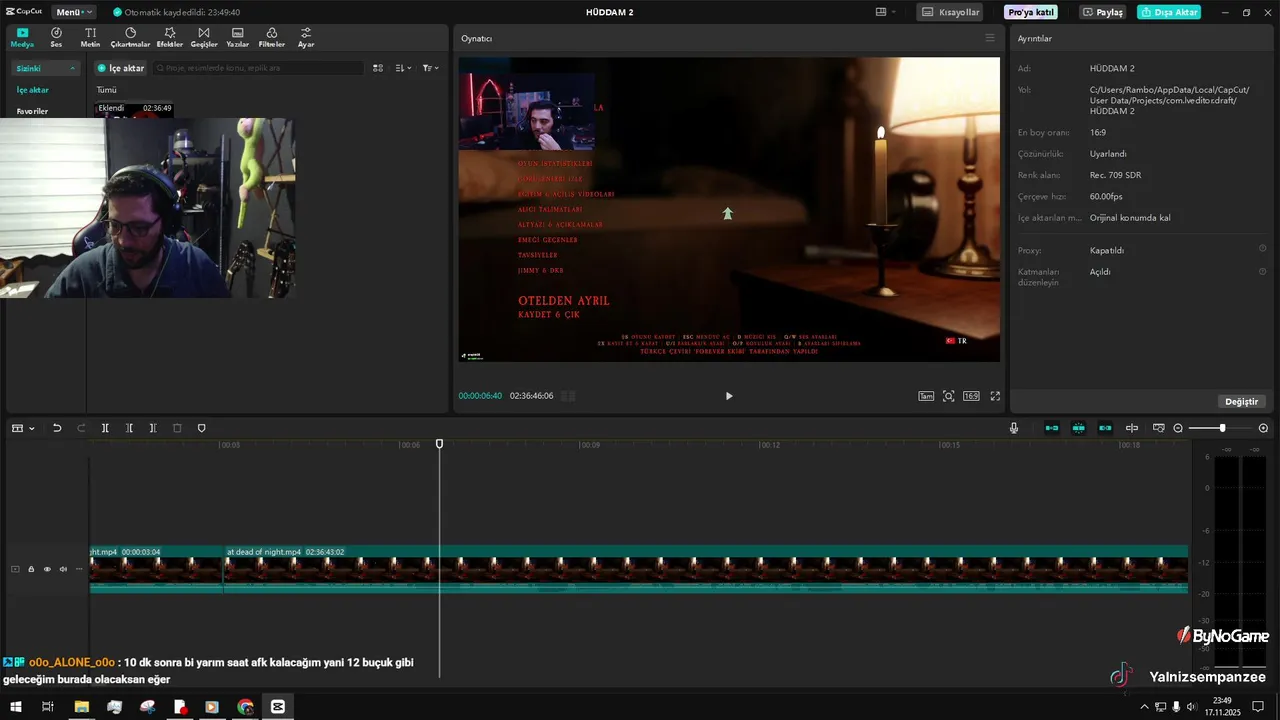Open File Explorer from the taskbar

(81, 707)
